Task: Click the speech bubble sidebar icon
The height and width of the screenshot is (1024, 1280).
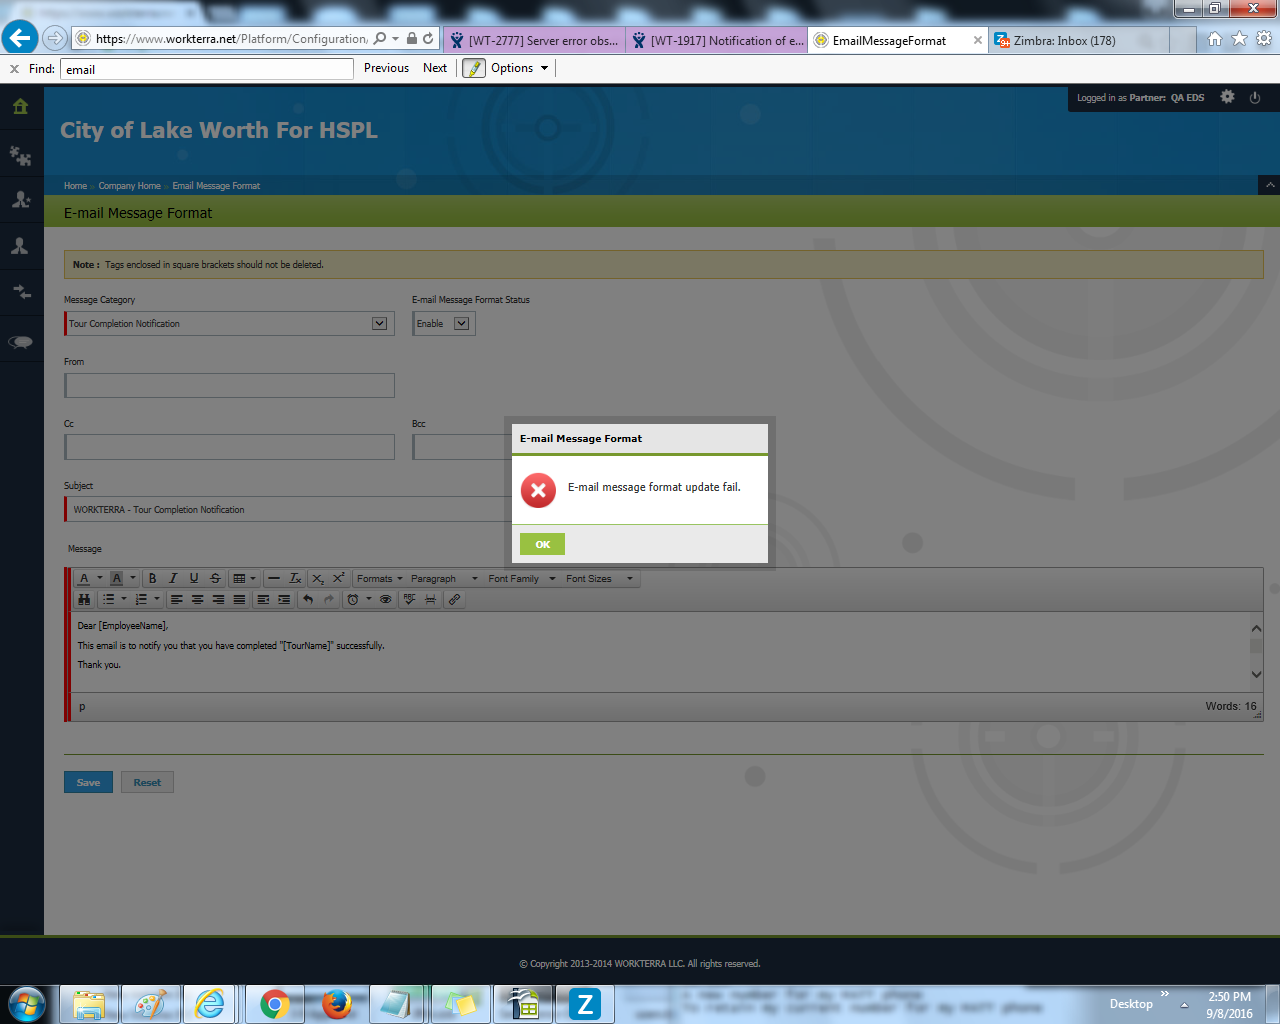Action: 20,342
